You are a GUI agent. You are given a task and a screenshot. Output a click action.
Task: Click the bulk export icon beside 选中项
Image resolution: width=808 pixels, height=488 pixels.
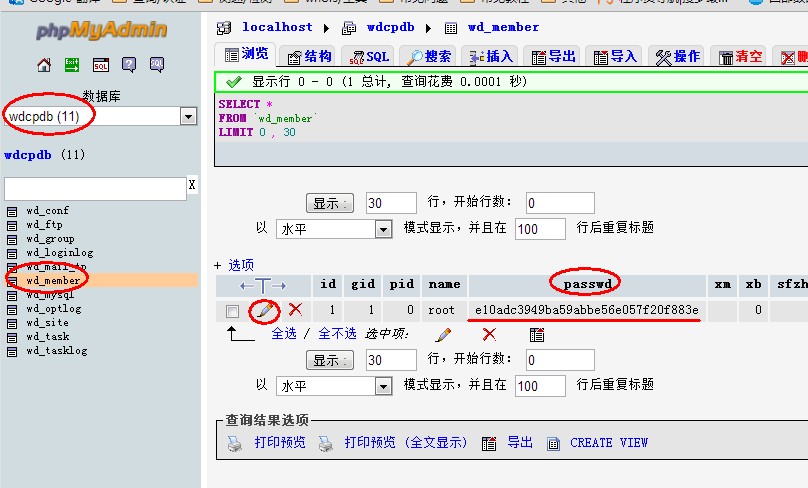coord(537,334)
